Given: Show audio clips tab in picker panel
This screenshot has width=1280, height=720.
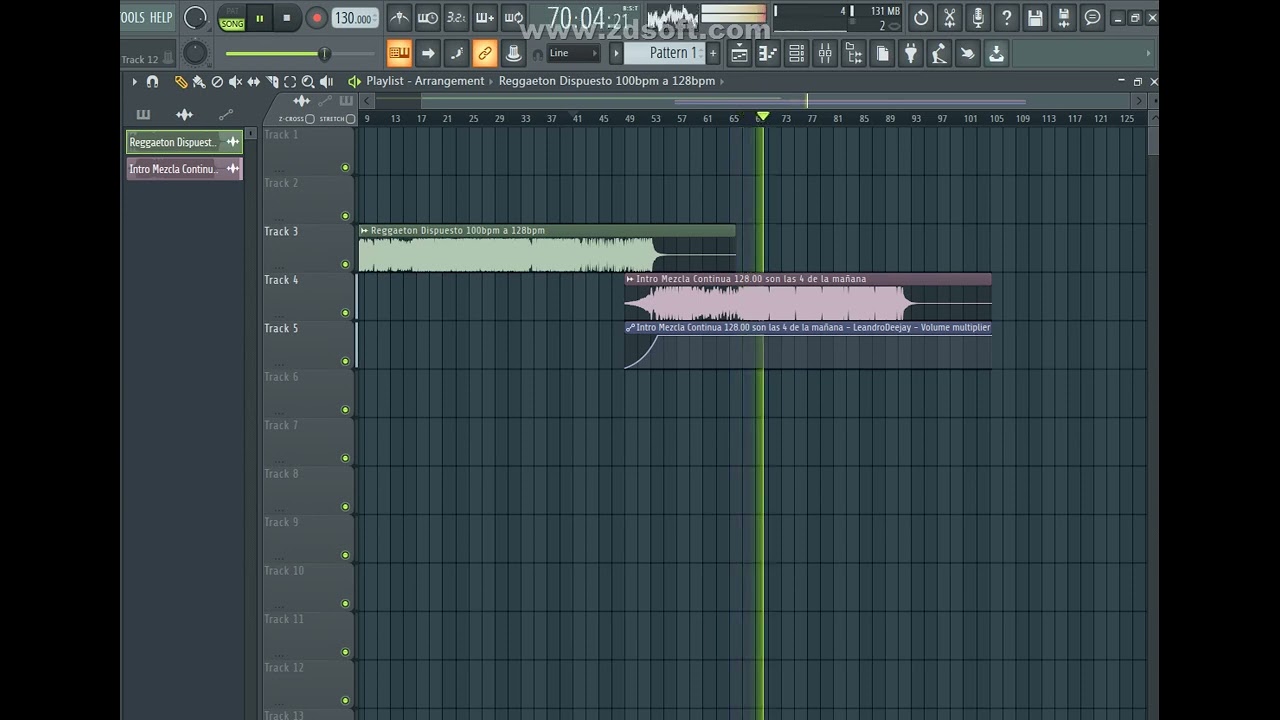Looking at the screenshot, I should tap(184, 114).
